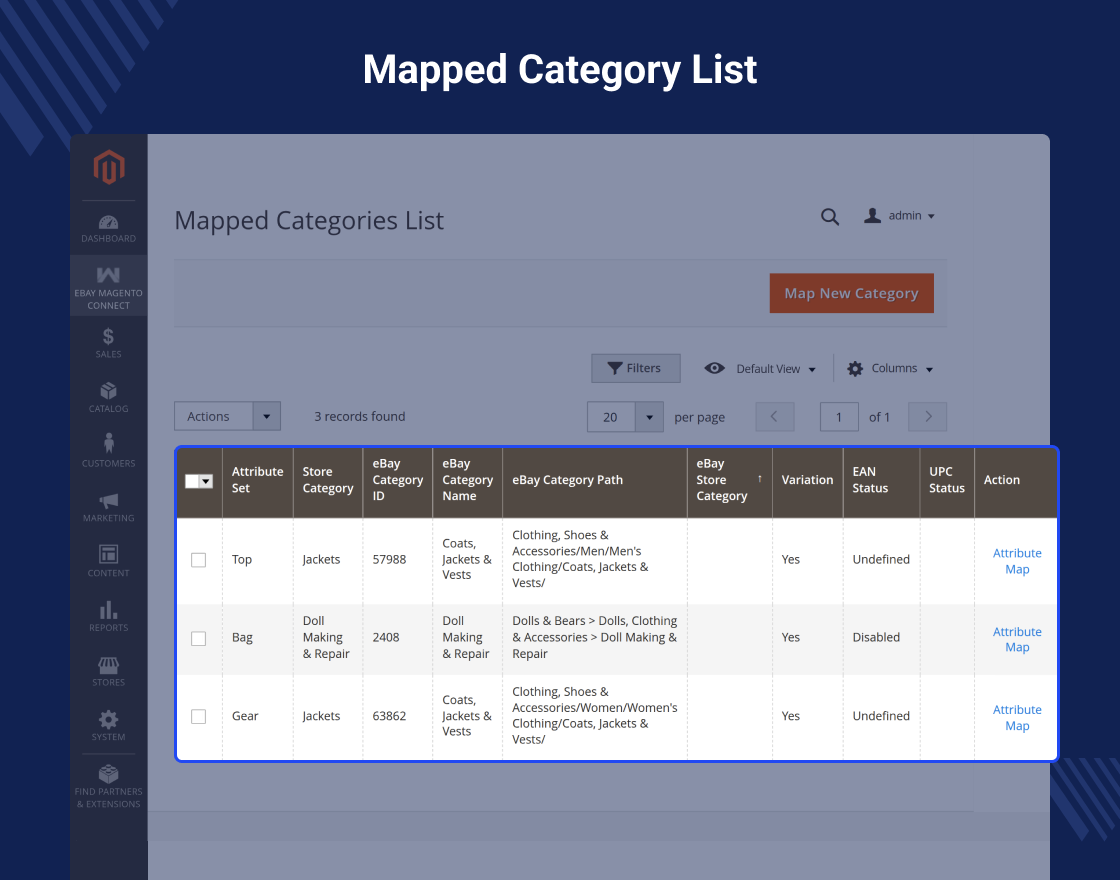Image resolution: width=1120 pixels, height=880 pixels.
Task: Toggle the select-all header checkbox
Action: pos(192,481)
